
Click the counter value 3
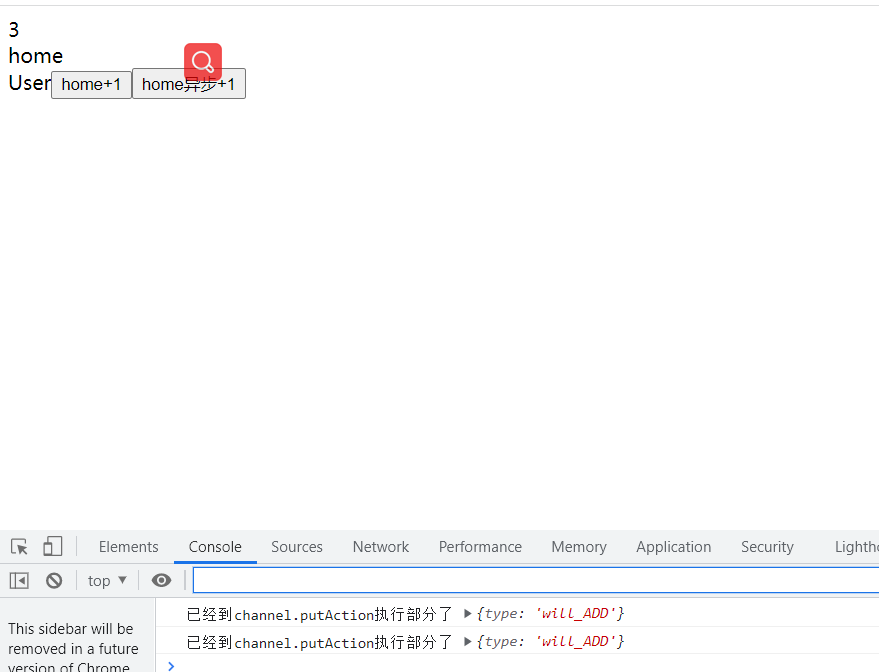(x=14, y=29)
